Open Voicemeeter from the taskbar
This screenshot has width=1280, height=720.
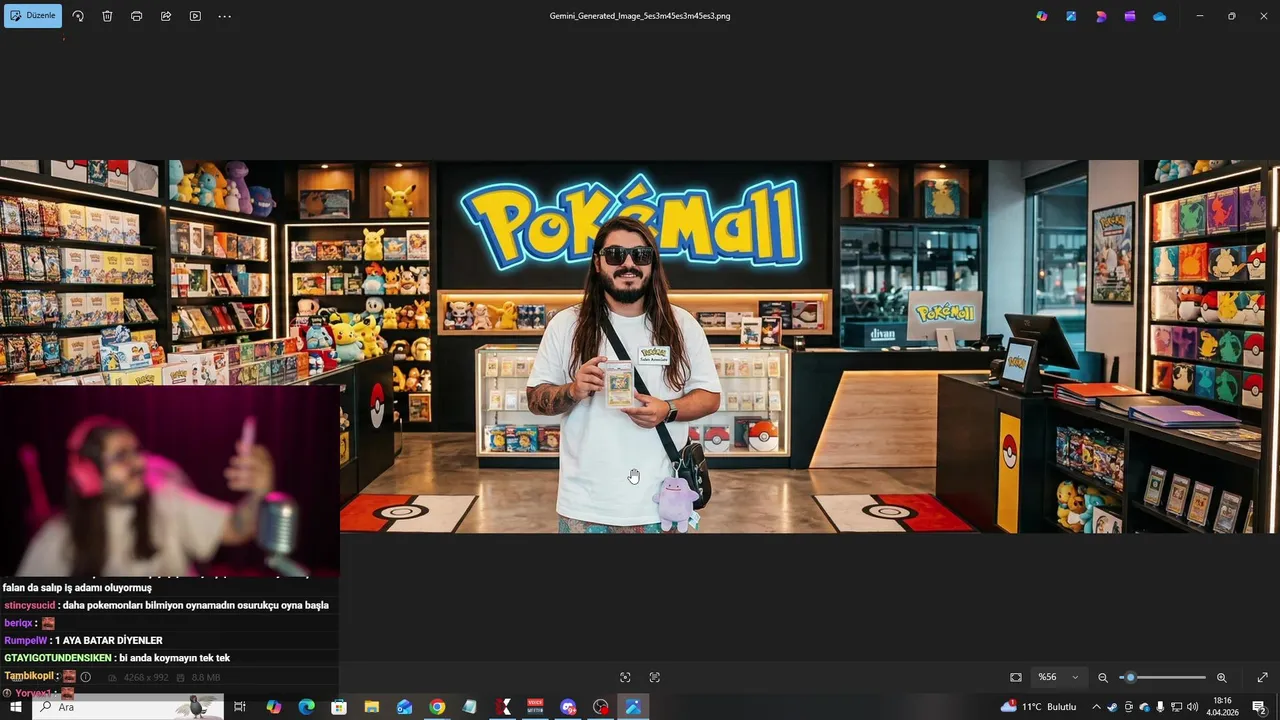pyautogui.click(x=535, y=707)
